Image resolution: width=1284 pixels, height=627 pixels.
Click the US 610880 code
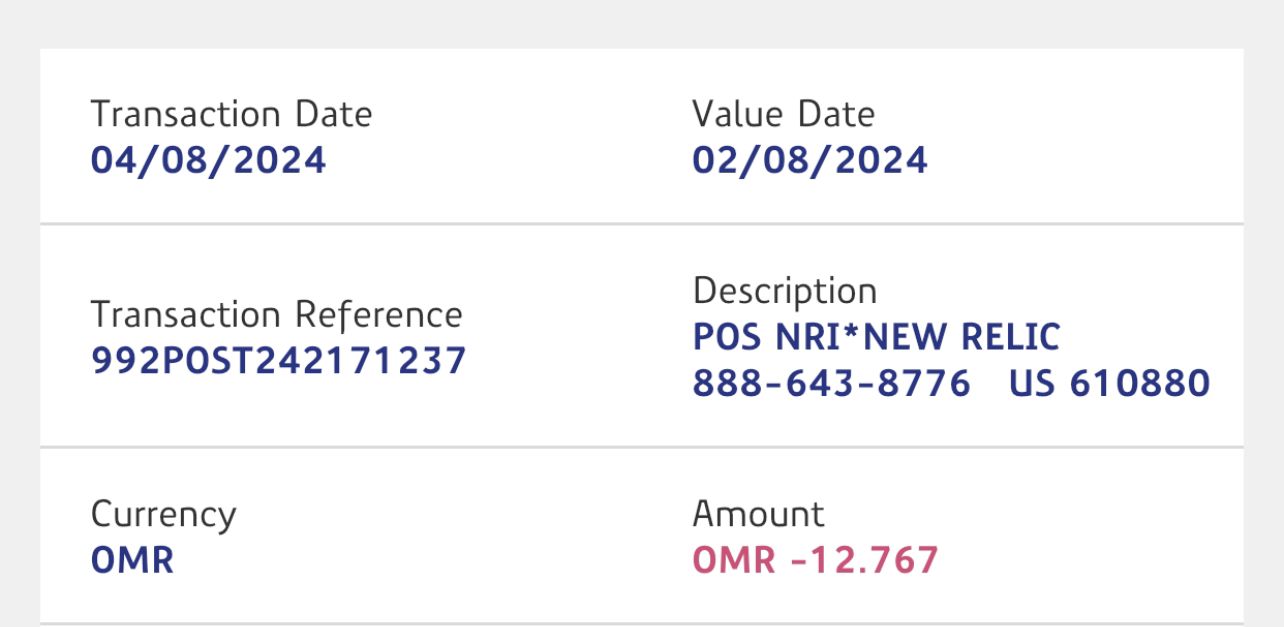click(1109, 384)
